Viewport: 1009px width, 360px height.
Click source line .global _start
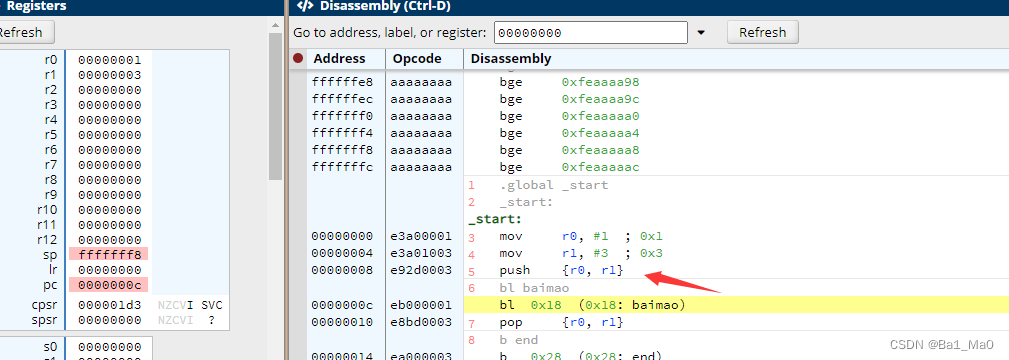pos(553,185)
